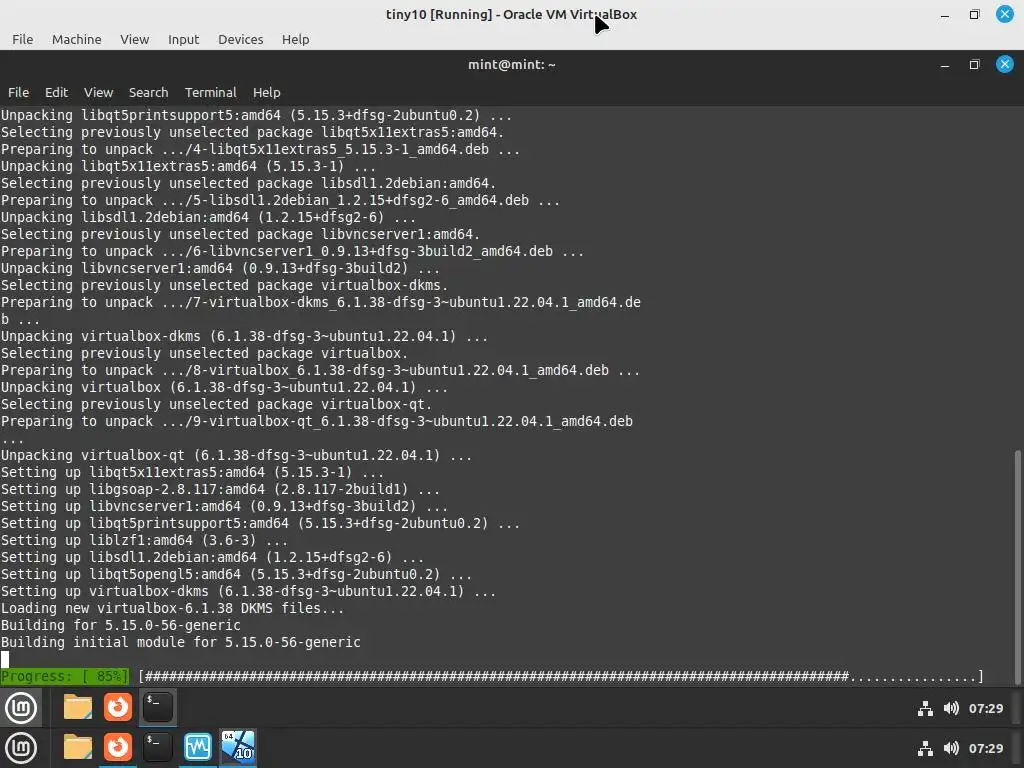Launch Firefox in the guest panel

[118, 707]
